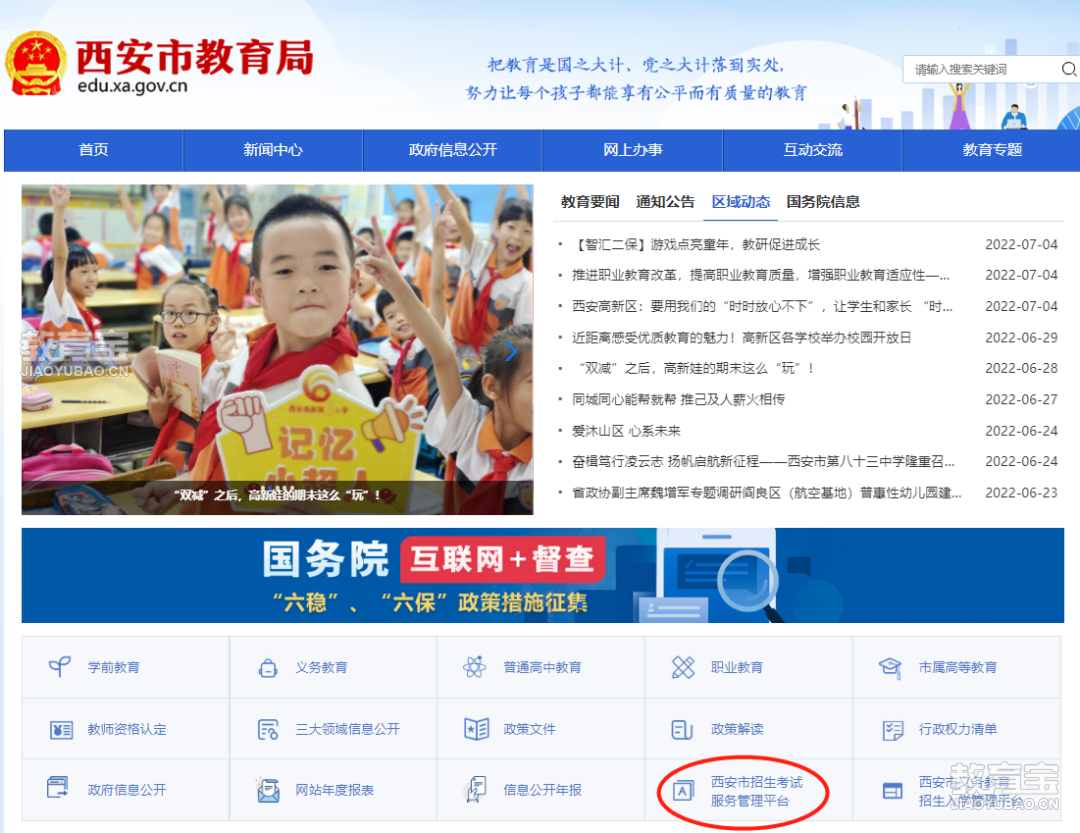Open article 爱沐山区 心系未来
The height and width of the screenshot is (833, 1080).
(x=626, y=431)
